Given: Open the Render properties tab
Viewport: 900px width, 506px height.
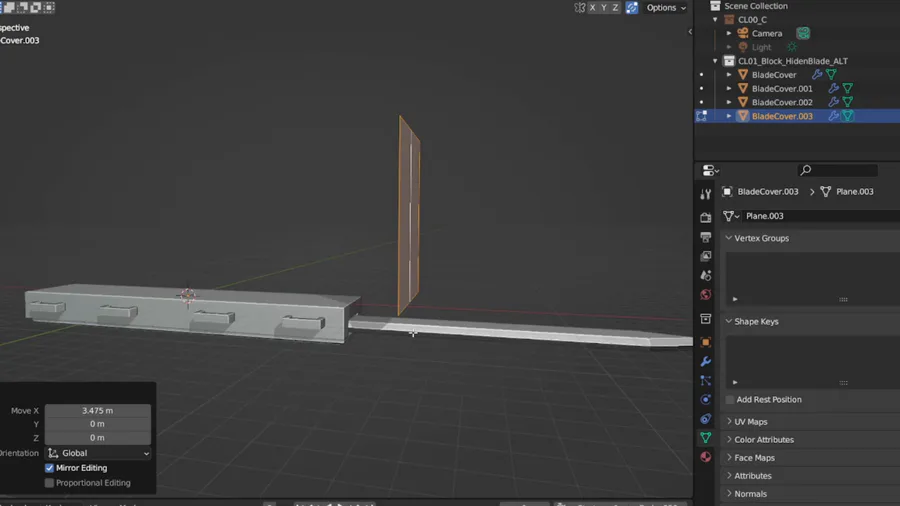Looking at the screenshot, I should tap(705, 217).
